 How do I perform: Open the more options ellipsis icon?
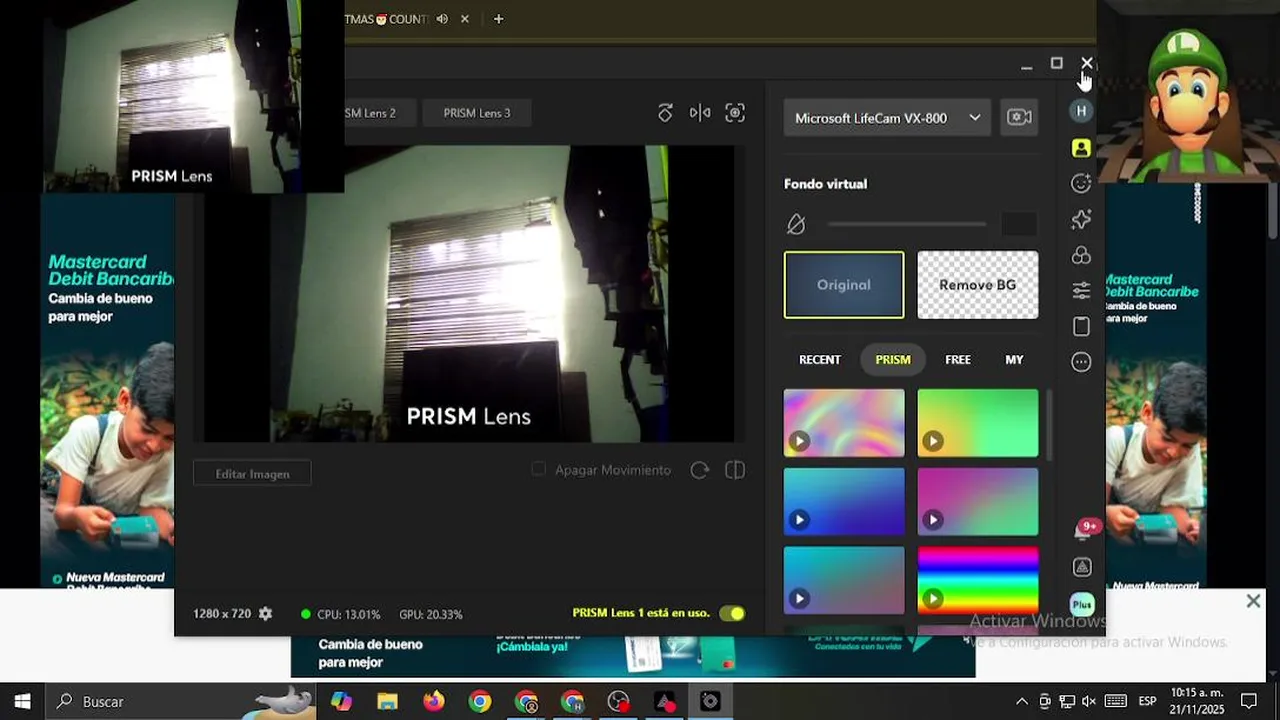[x=1081, y=362]
